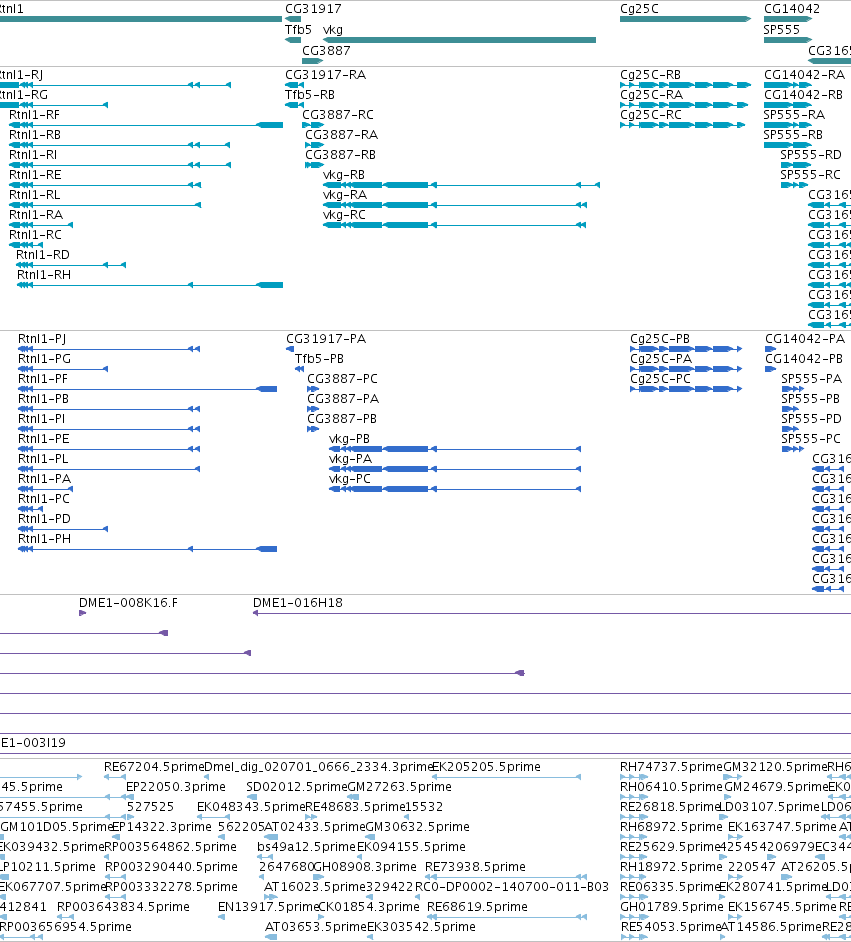This screenshot has height=942, width=851.
Task: Select EST label RC0-DP0002-140700-011-B03
Action: point(512,887)
